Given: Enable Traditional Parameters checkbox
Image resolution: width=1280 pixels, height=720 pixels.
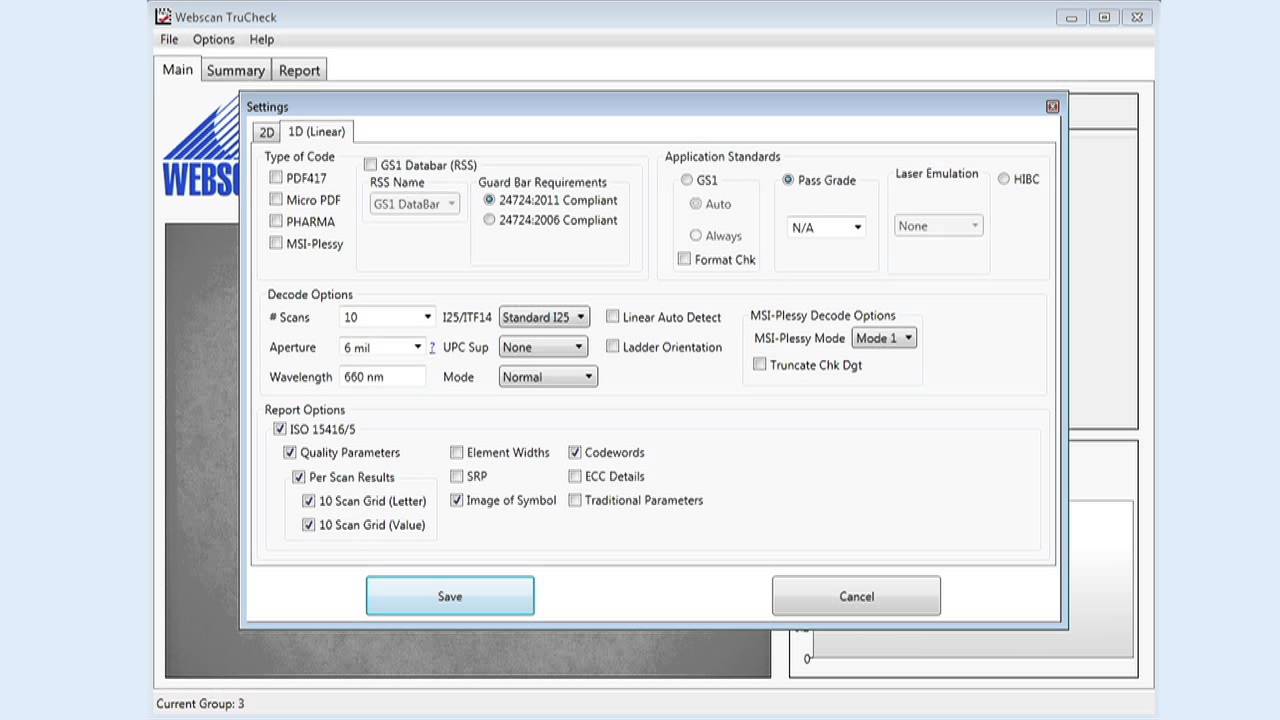Looking at the screenshot, I should tap(575, 501).
